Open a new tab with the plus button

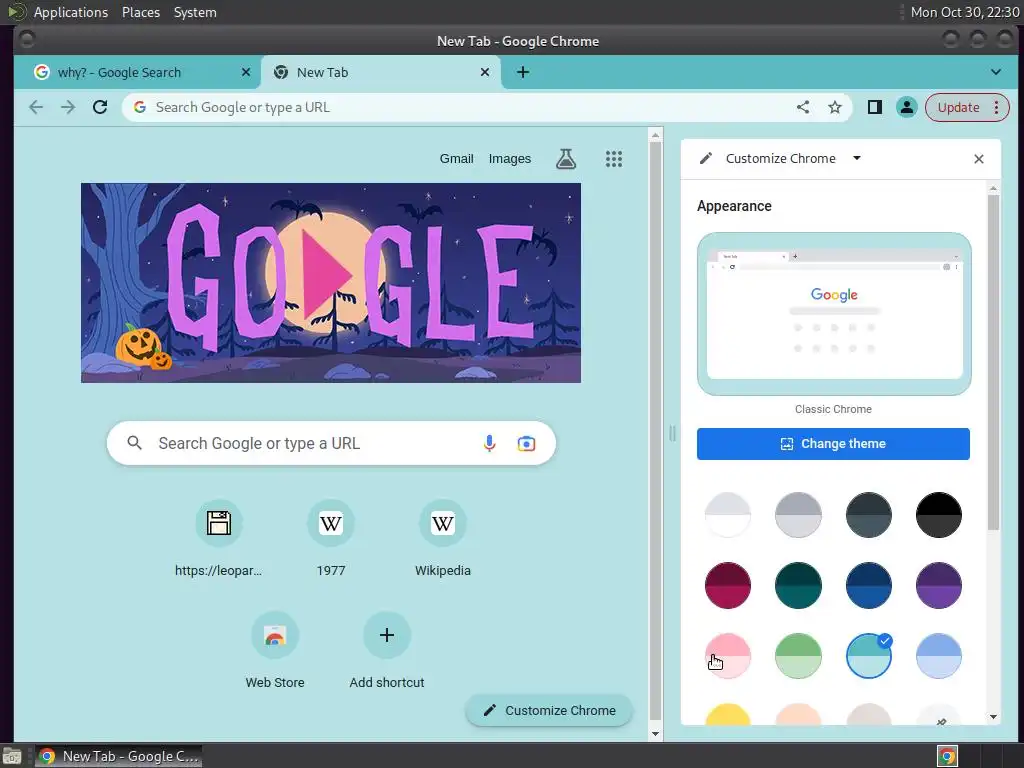[522, 72]
